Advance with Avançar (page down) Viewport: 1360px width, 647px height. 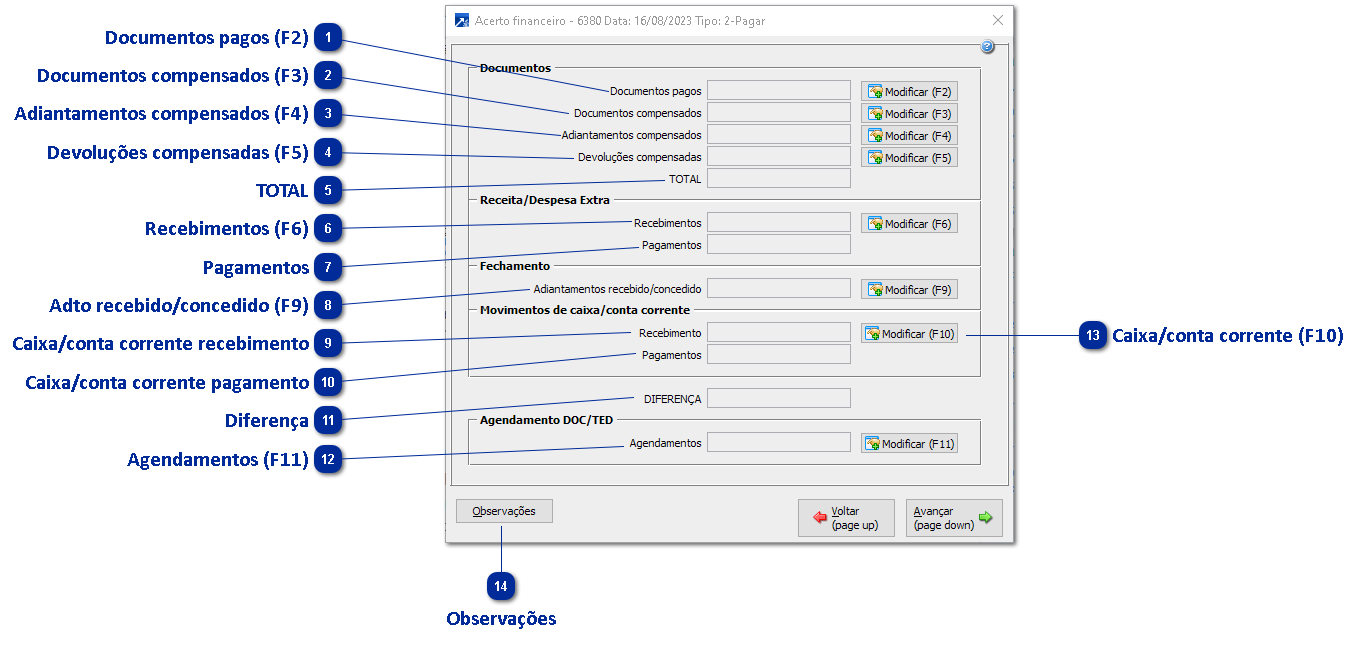point(954,518)
